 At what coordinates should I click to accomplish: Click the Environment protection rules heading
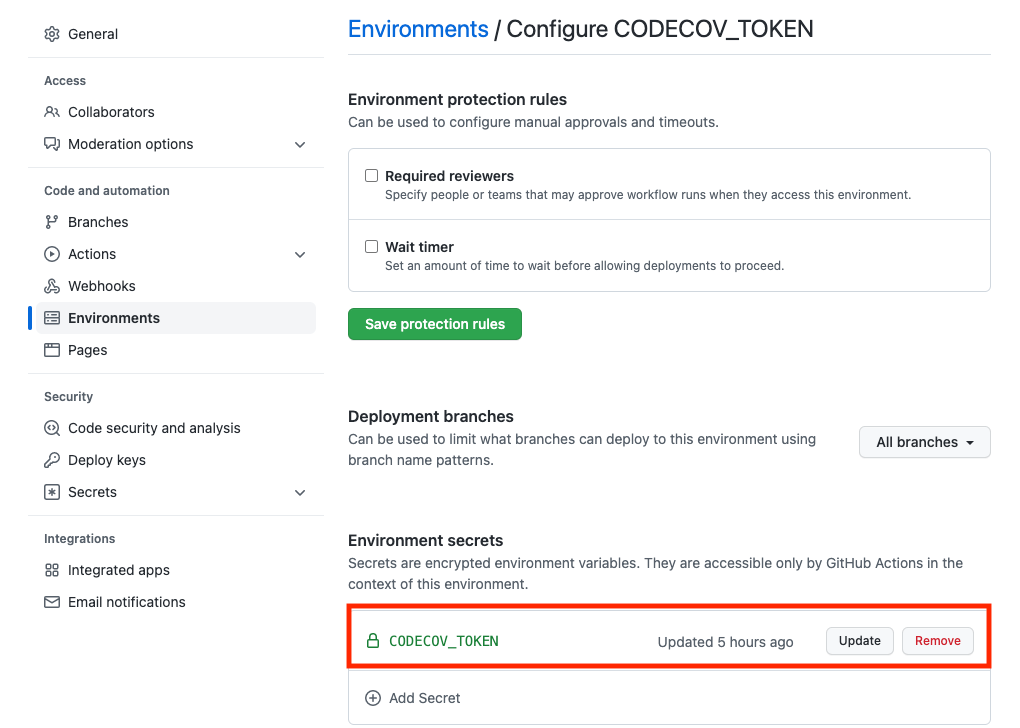[x=457, y=100]
